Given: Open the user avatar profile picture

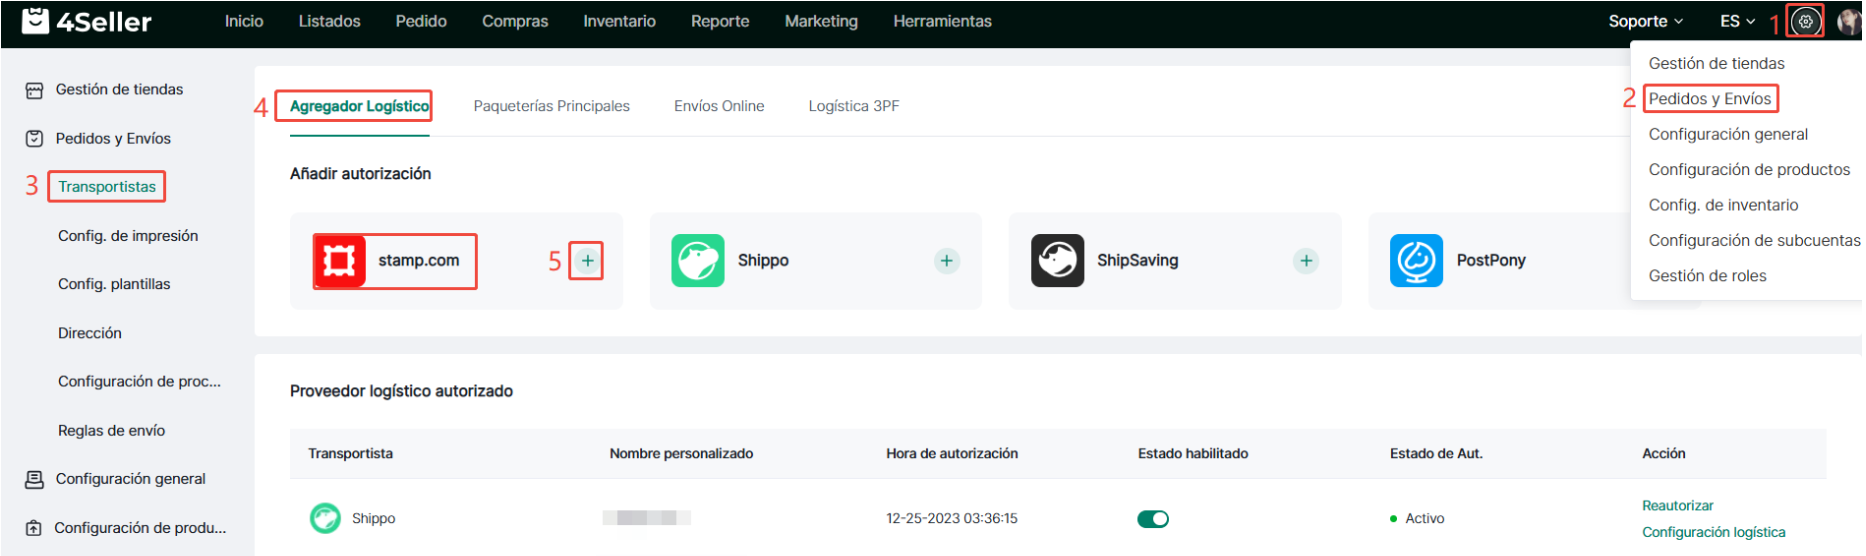Looking at the screenshot, I should pyautogui.click(x=1849, y=22).
